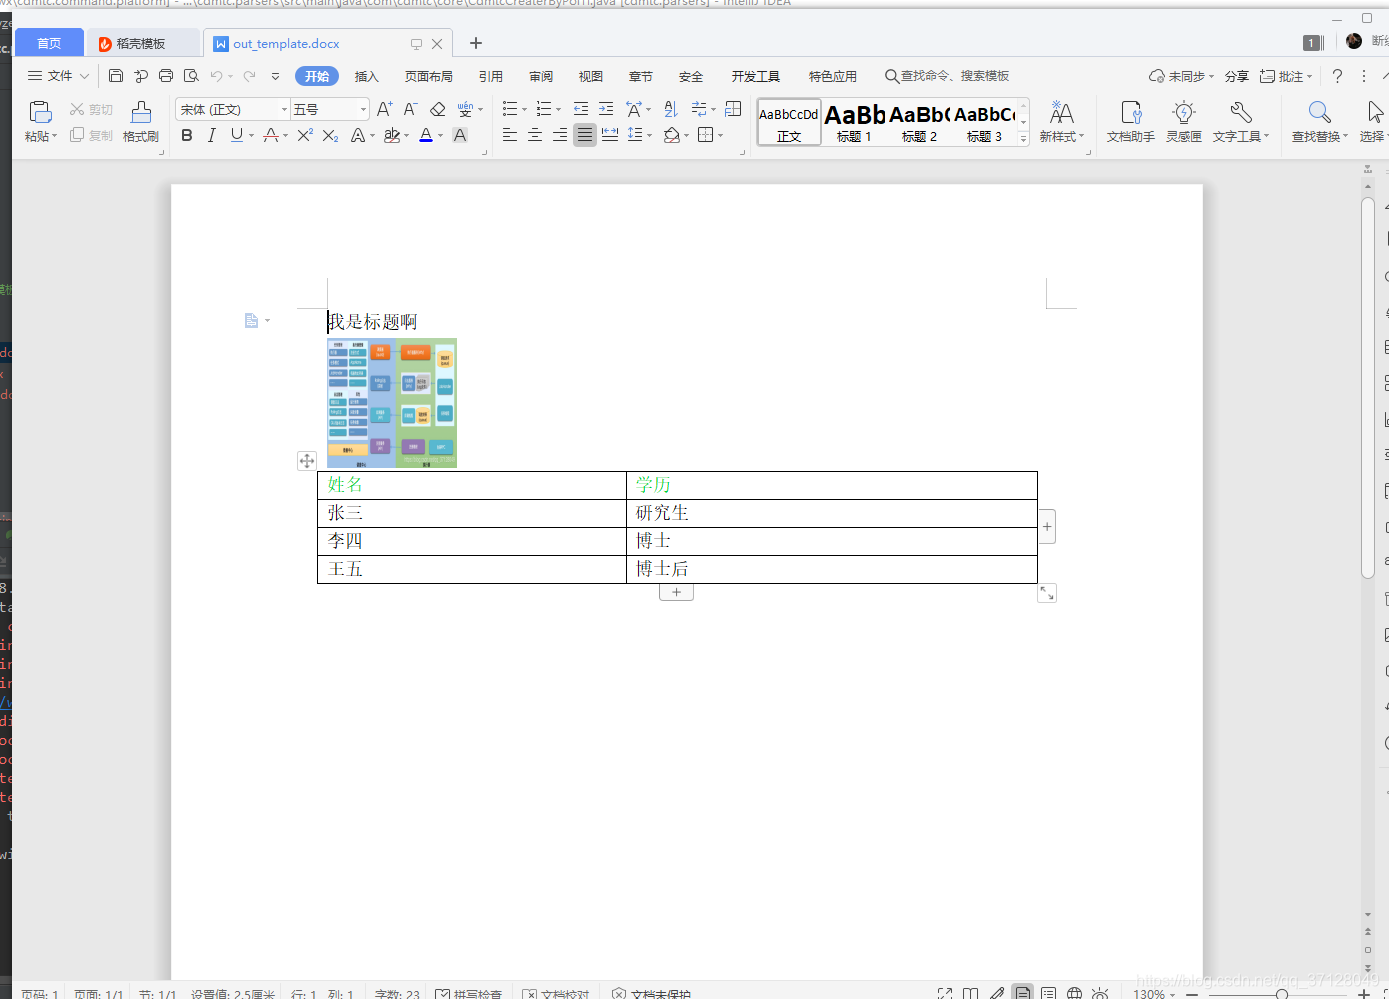Toggle Underline formatting

[x=236, y=135]
